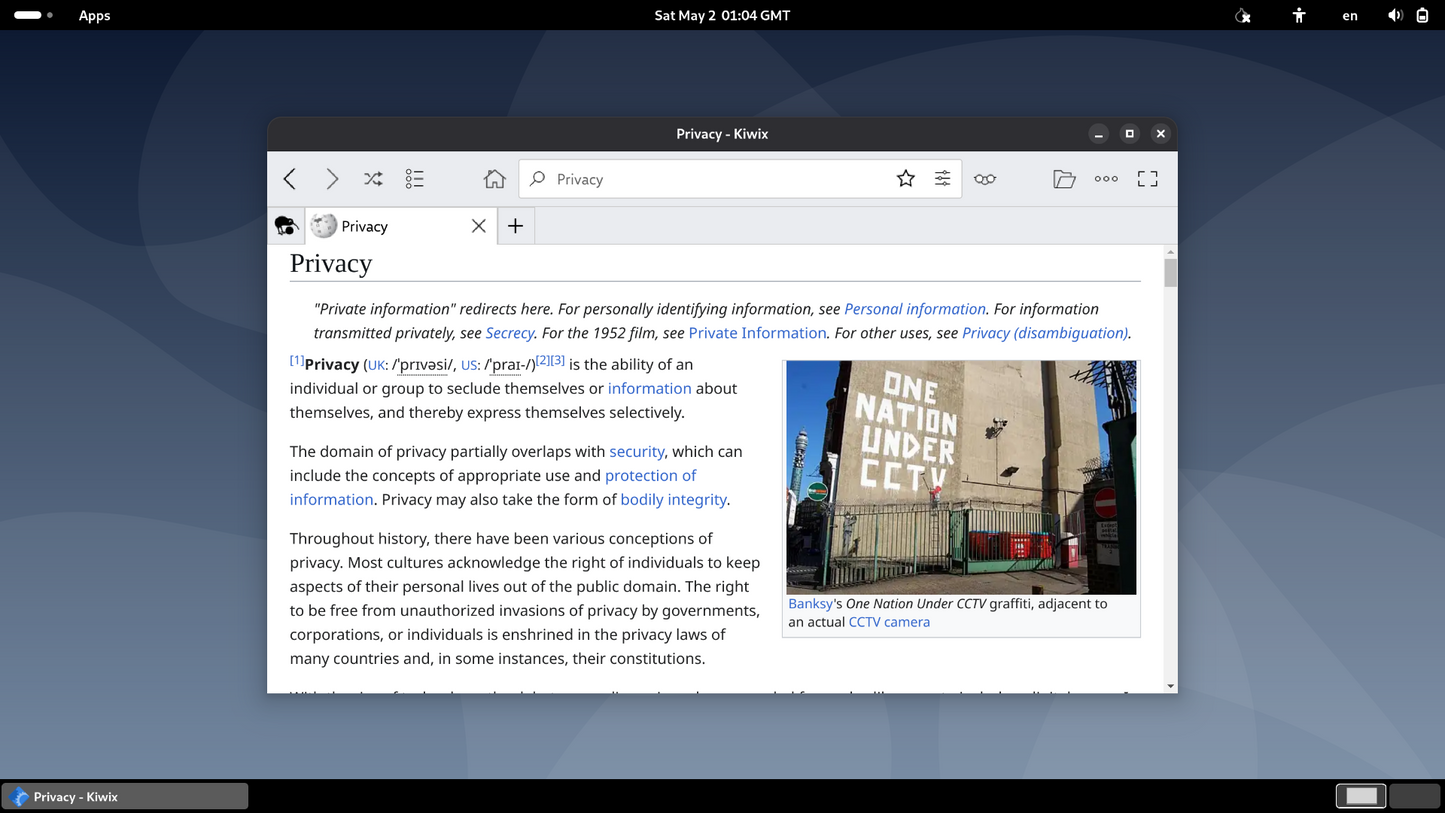This screenshot has width=1445, height=813.
Task: Open the Kiwix library tab icon
Action: tap(286, 226)
